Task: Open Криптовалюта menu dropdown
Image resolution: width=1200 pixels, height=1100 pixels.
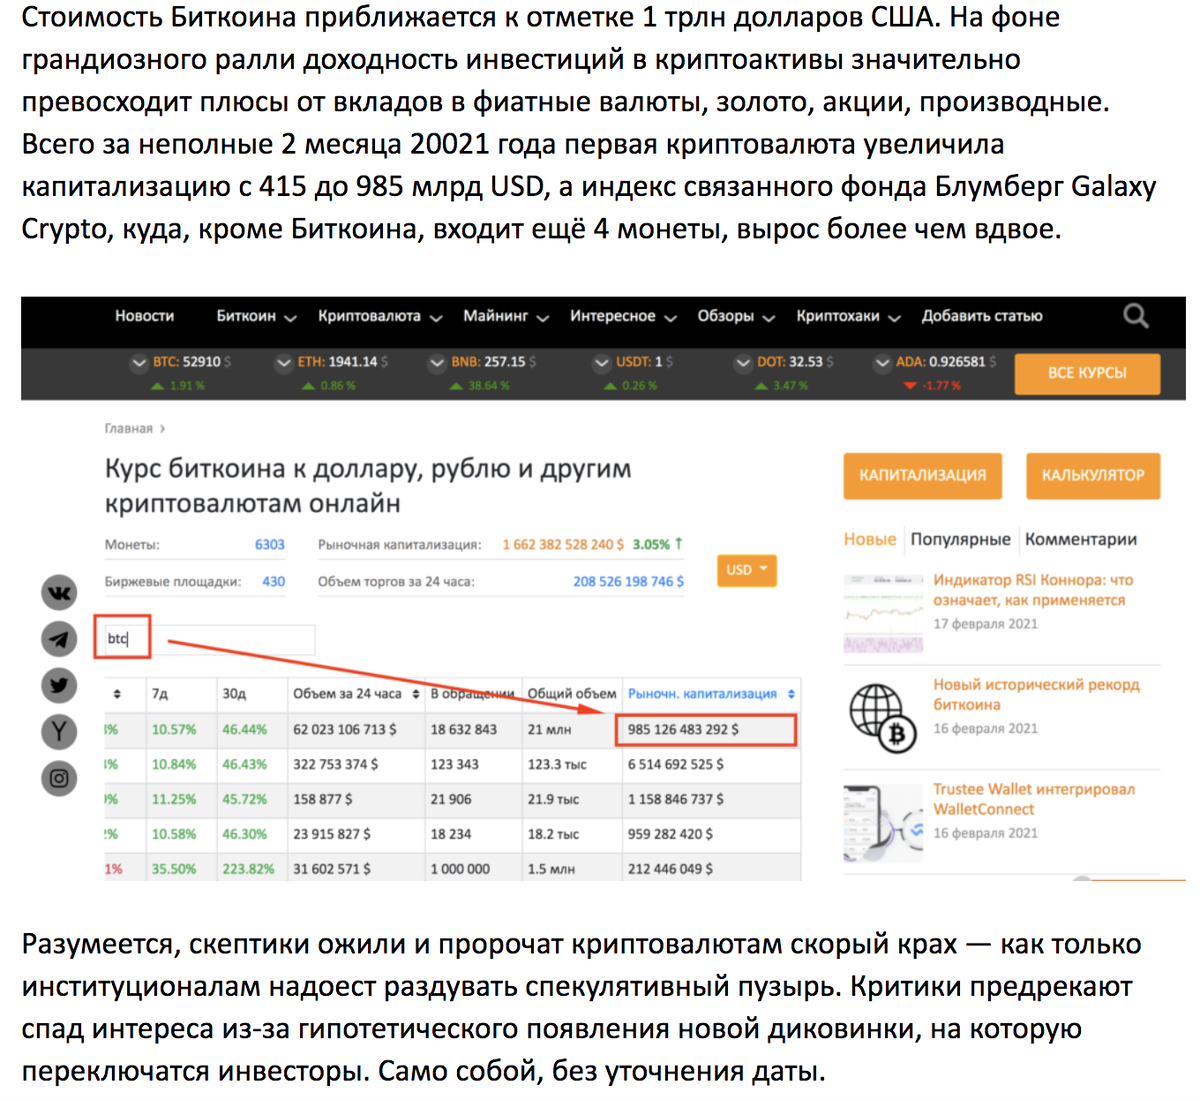Action: point(380,316)
